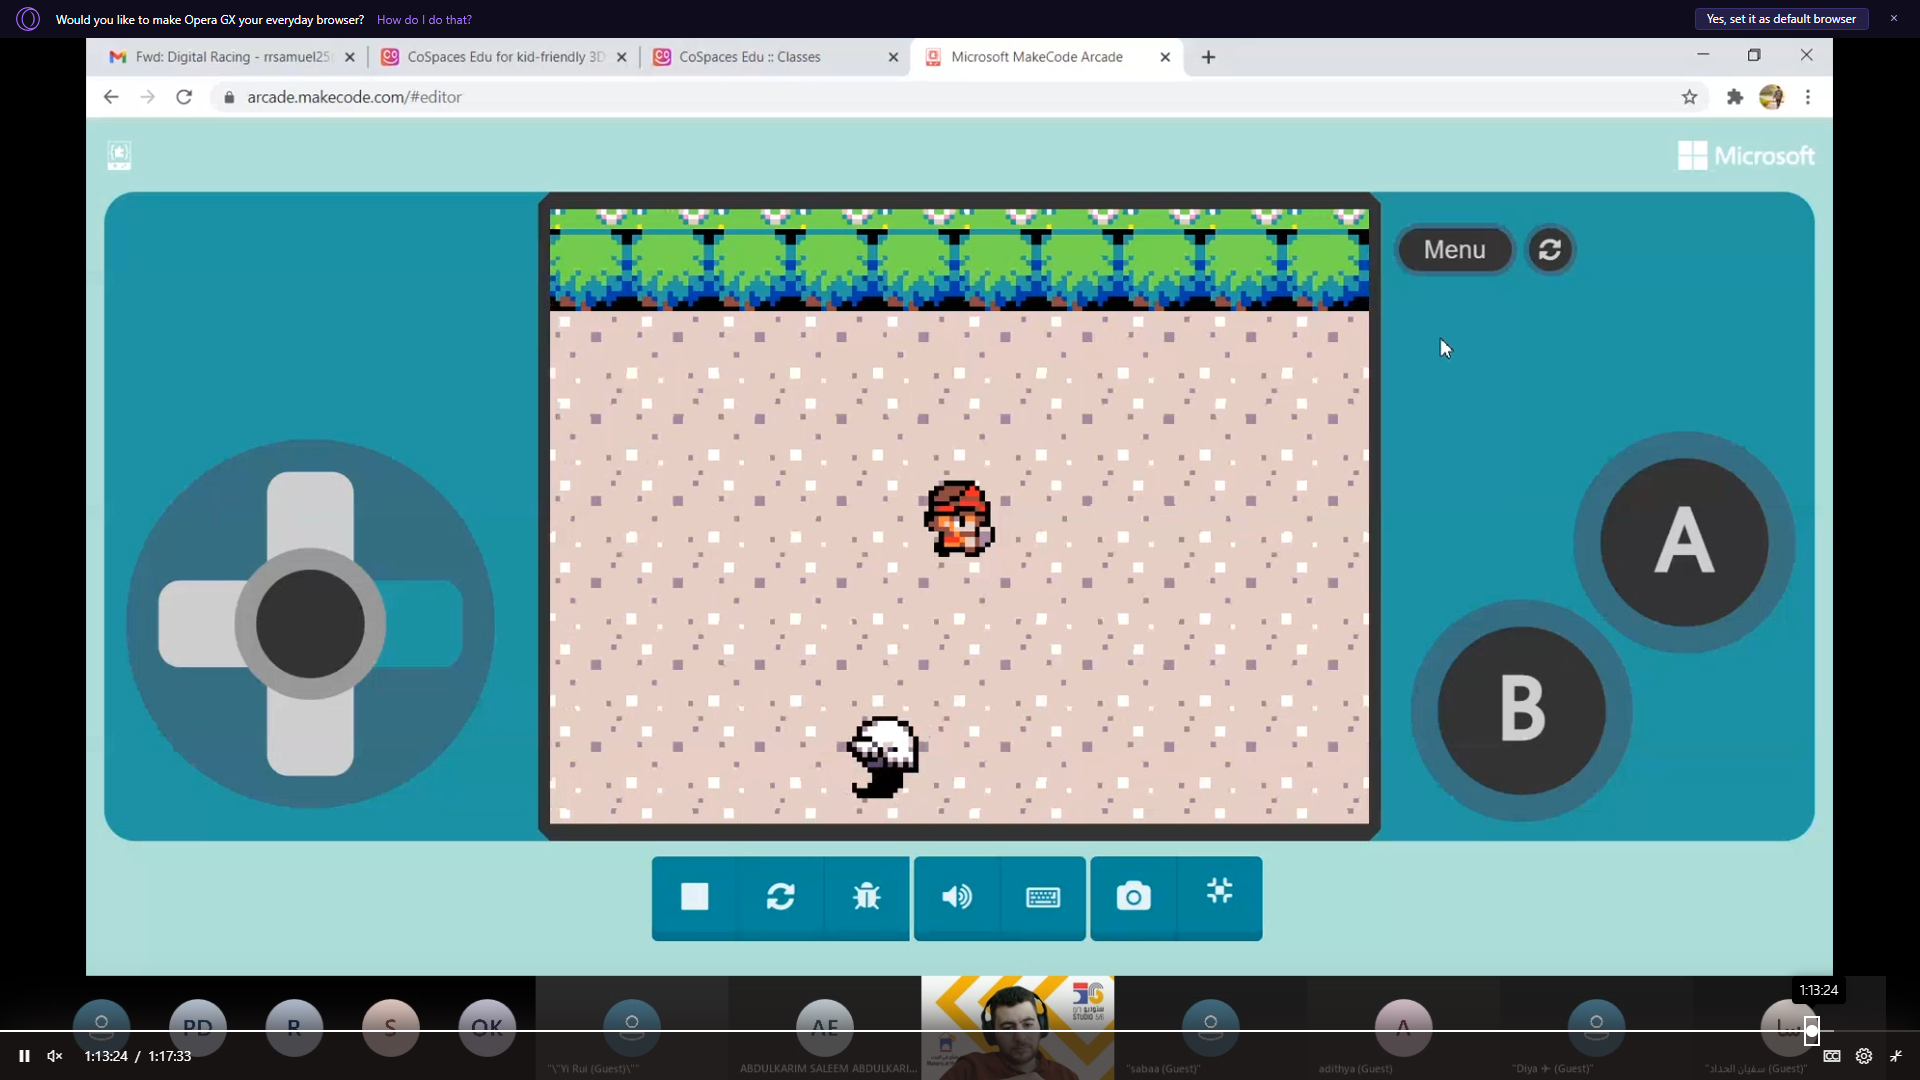The image size is (1920, 1080).
Task: Take a screenshot with the camera icon
Action: click(1133, 897)
